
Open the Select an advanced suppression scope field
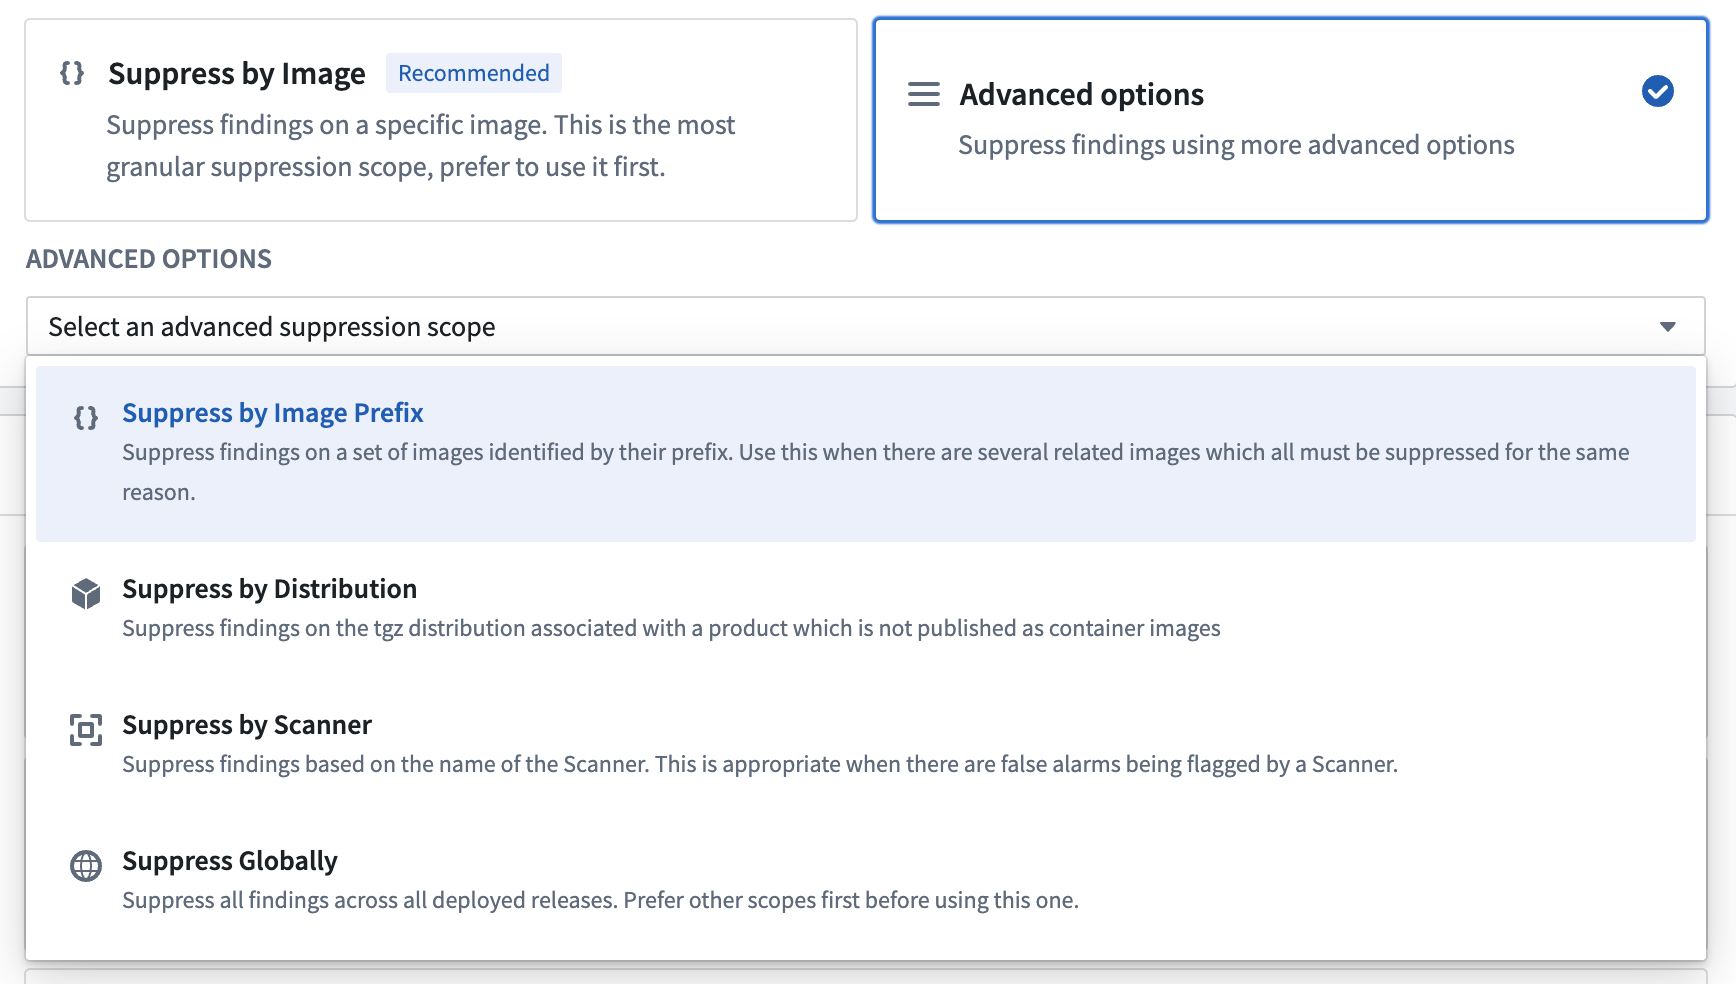coord(866,326)
